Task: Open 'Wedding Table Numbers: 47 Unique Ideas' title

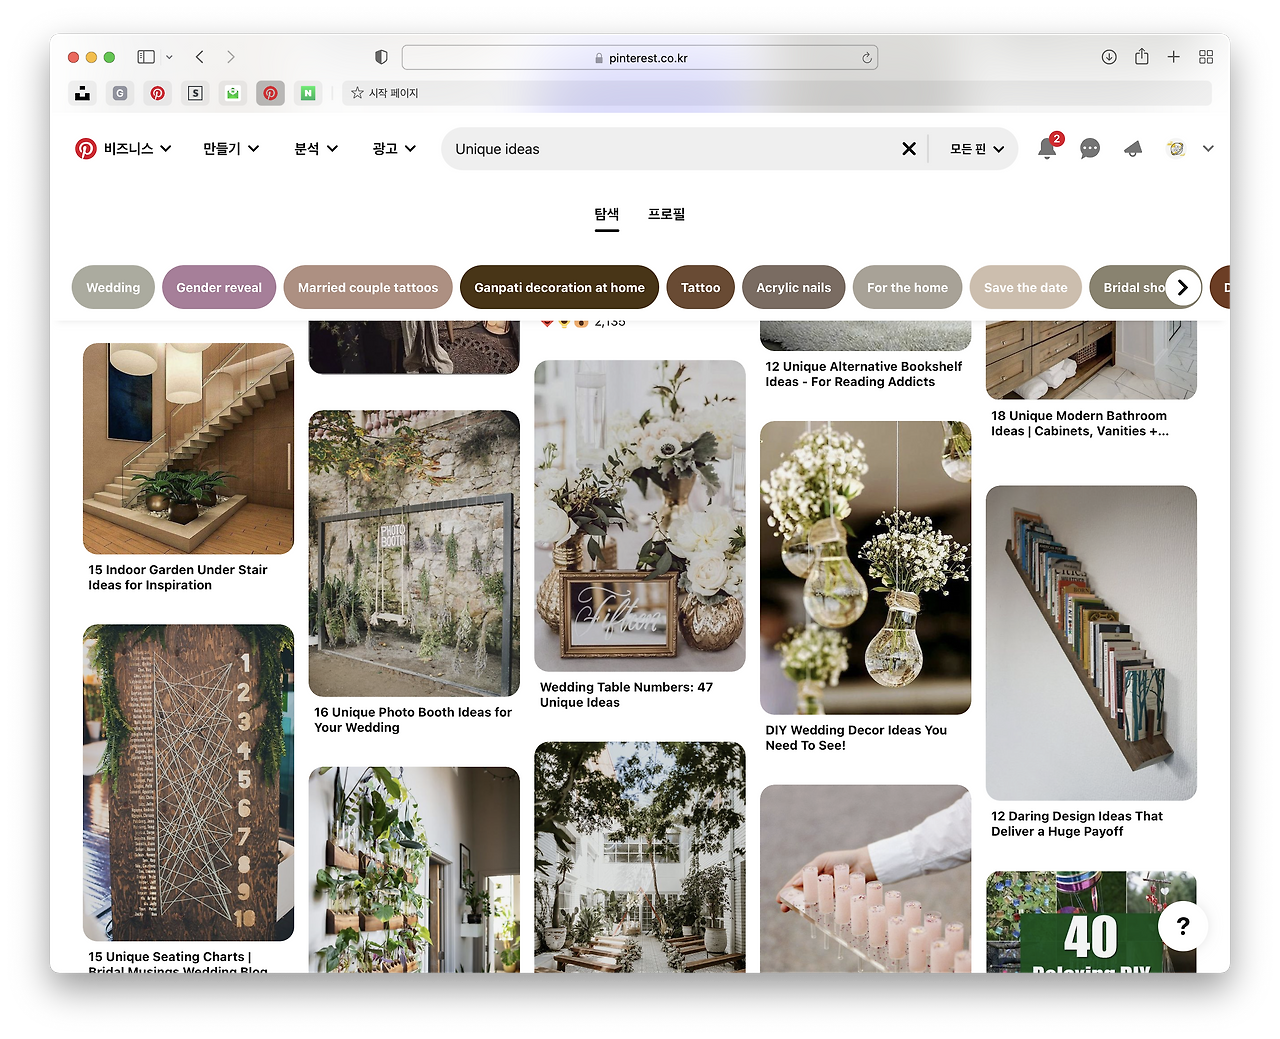Action: pyautogui.click(x=626, y=695)
